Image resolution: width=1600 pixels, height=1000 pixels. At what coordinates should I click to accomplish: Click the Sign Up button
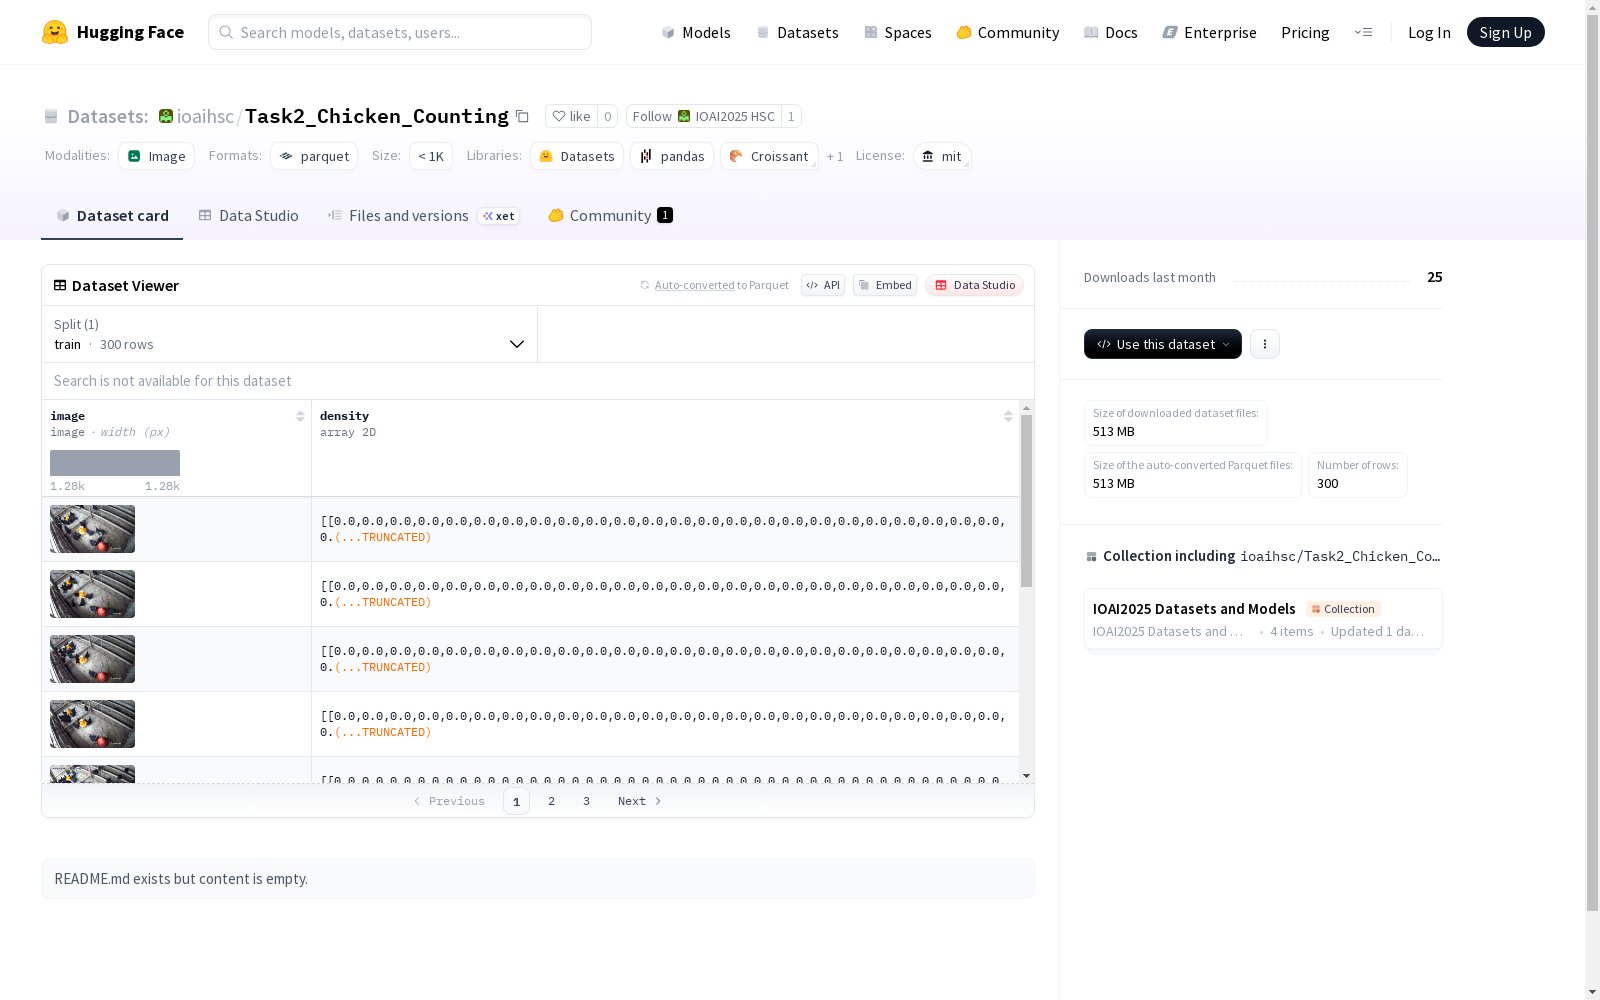(x=1505, y=32)
